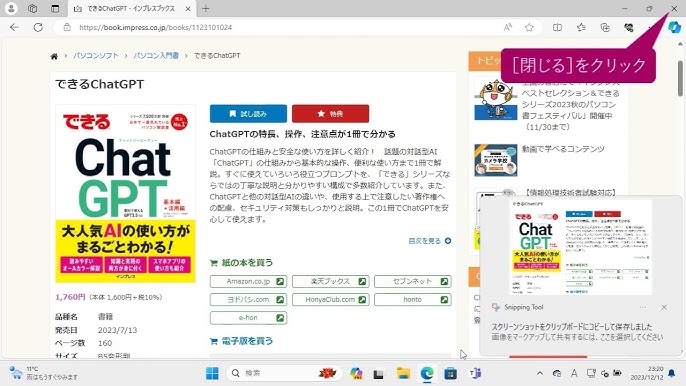This screenshot has height=386, width=686.
Task: Buy from Amazon.co.jp button
Action: 248,281
